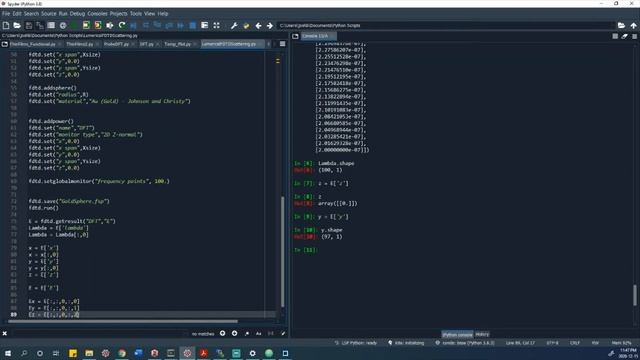Viewport: 640px width, 360px height.
Task: Click the console vertical scrollbar thumb
Action: tap(635, 295)
